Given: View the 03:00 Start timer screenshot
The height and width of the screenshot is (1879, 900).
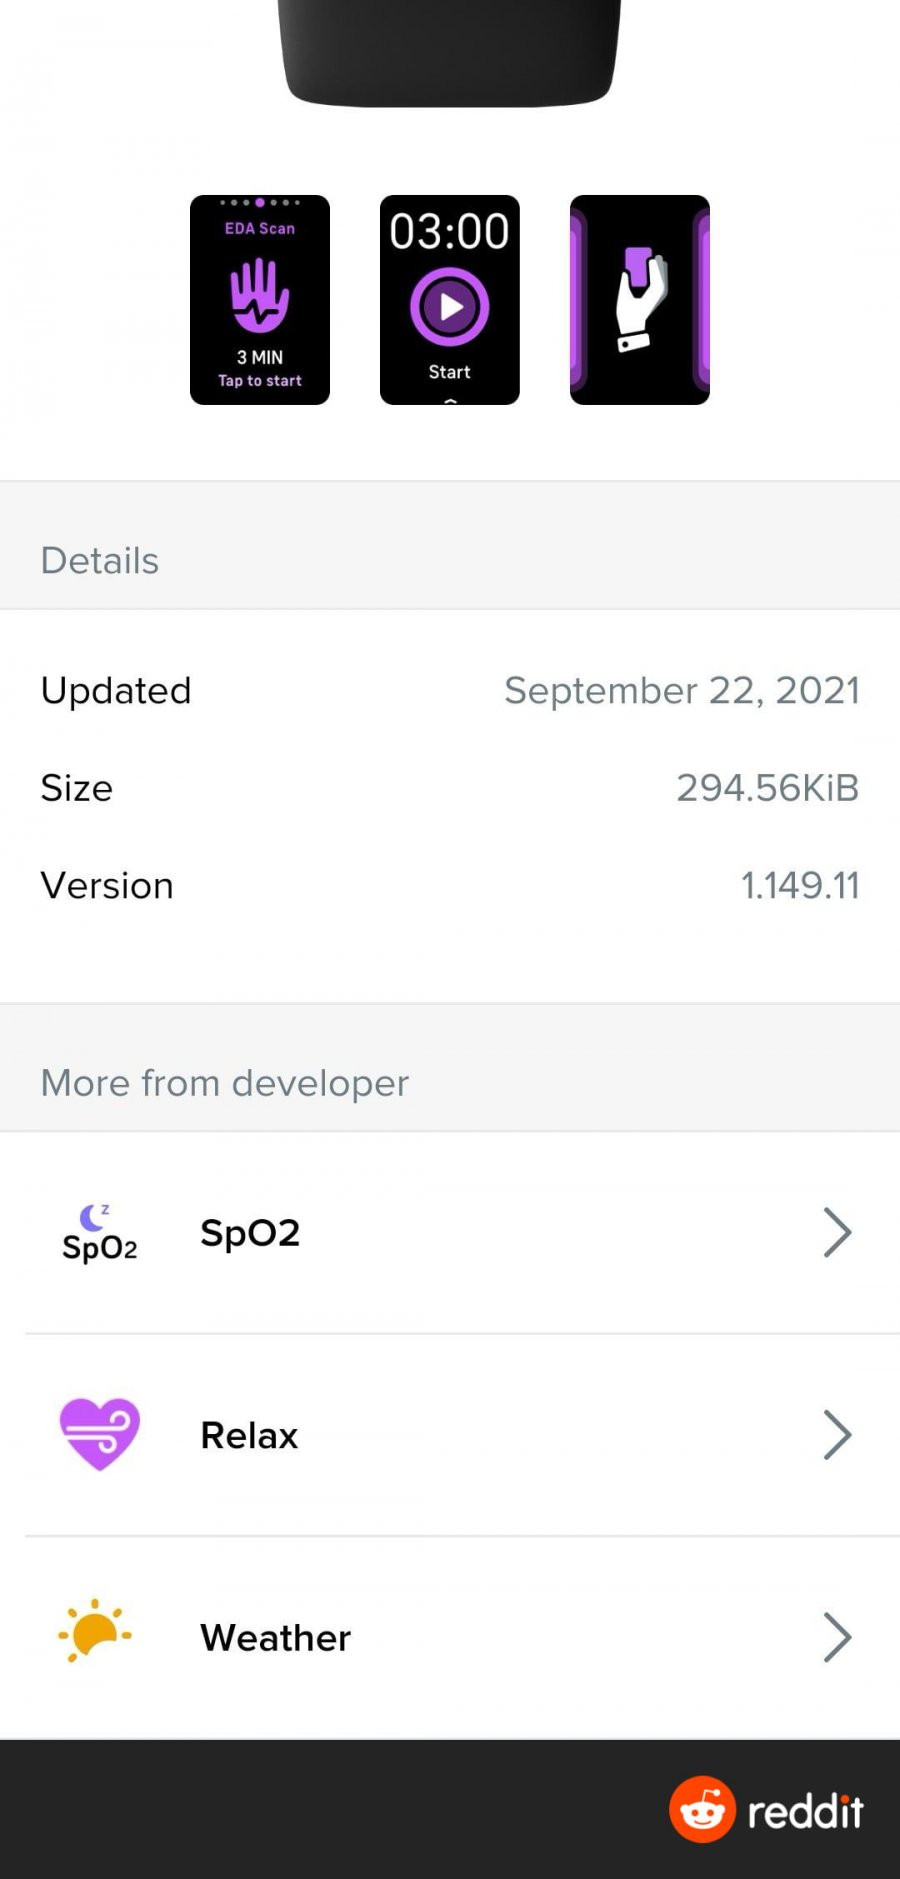Looking at the screenshot, I should [450, 300].
